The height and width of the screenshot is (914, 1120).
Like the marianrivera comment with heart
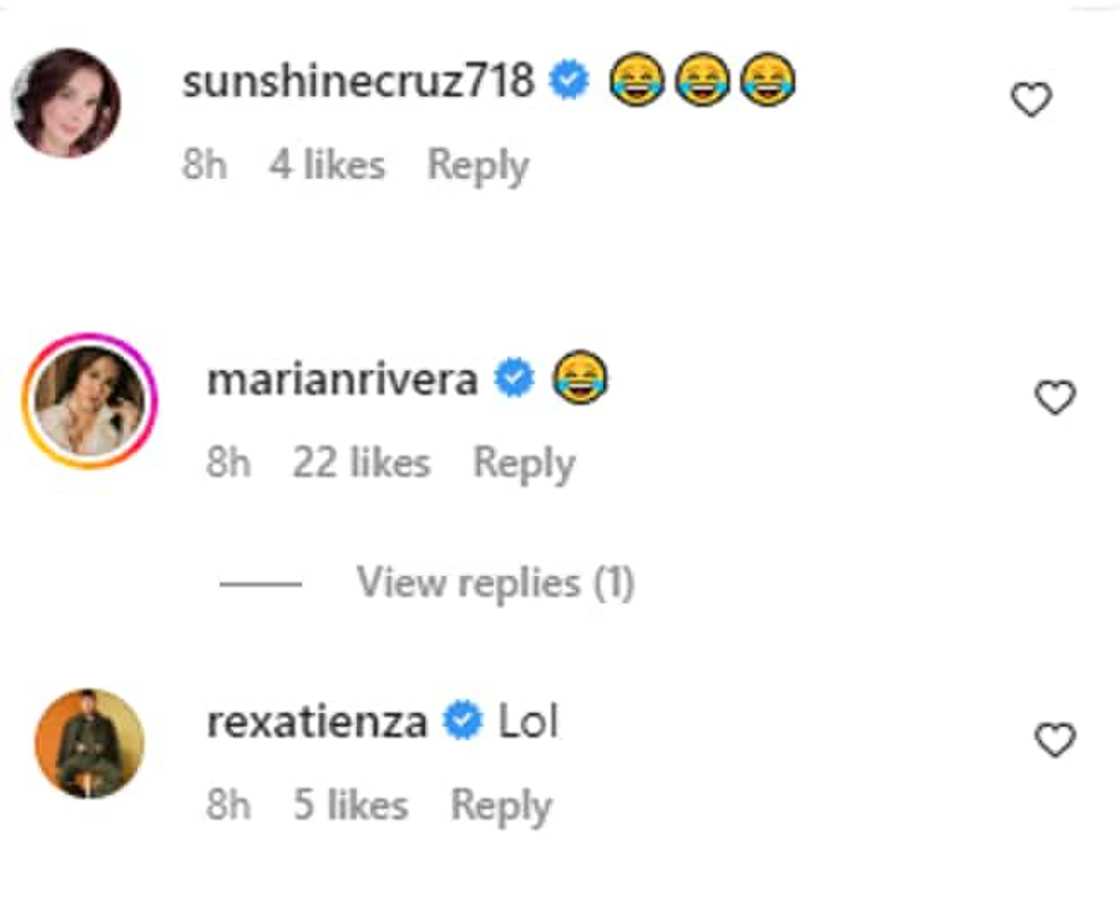pos(1054,398)
